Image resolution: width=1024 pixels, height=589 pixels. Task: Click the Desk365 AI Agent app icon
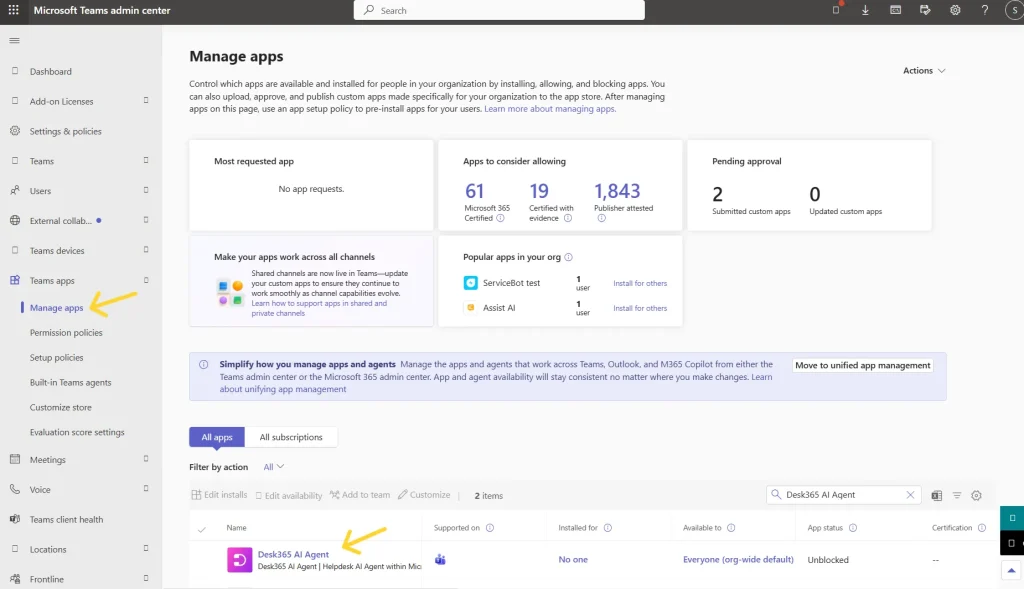240,560
